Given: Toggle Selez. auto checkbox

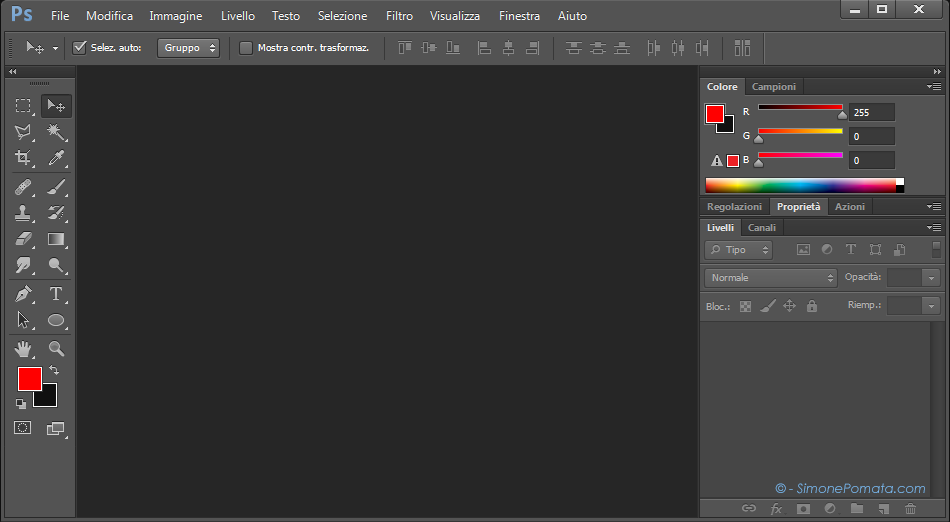Looking at the screenshot, I should click(x=79, y=47).
